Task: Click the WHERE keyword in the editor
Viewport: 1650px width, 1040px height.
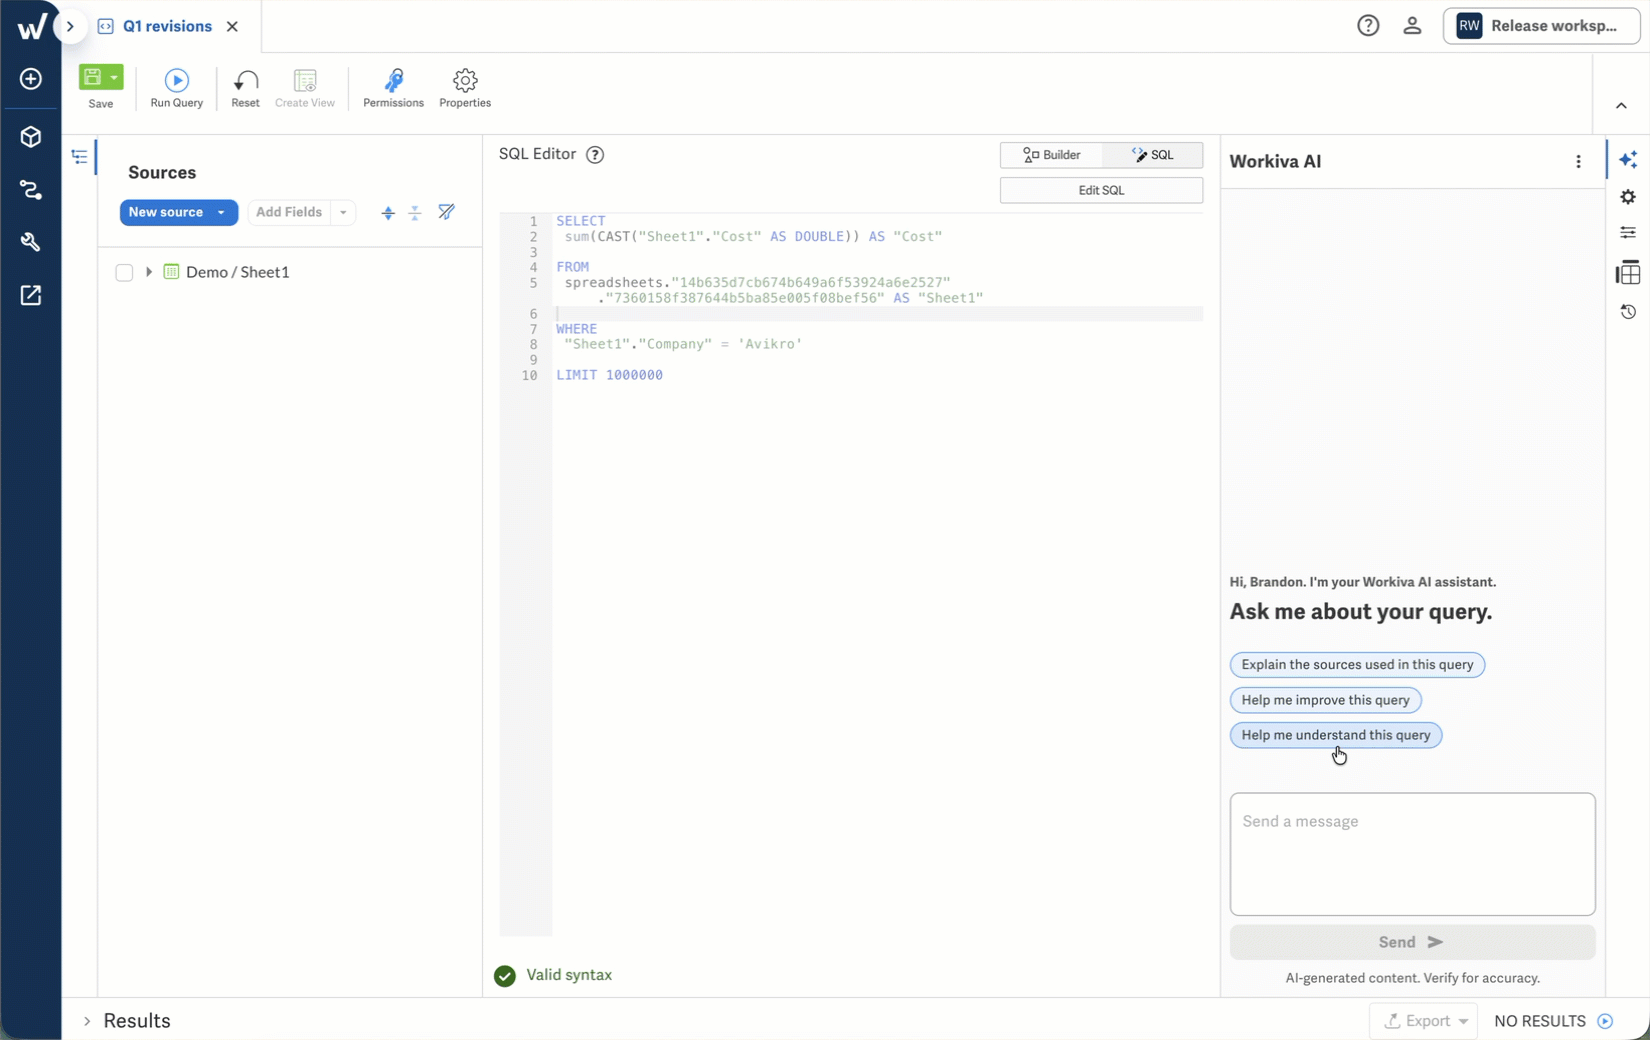Action: (x=577, y=329)
